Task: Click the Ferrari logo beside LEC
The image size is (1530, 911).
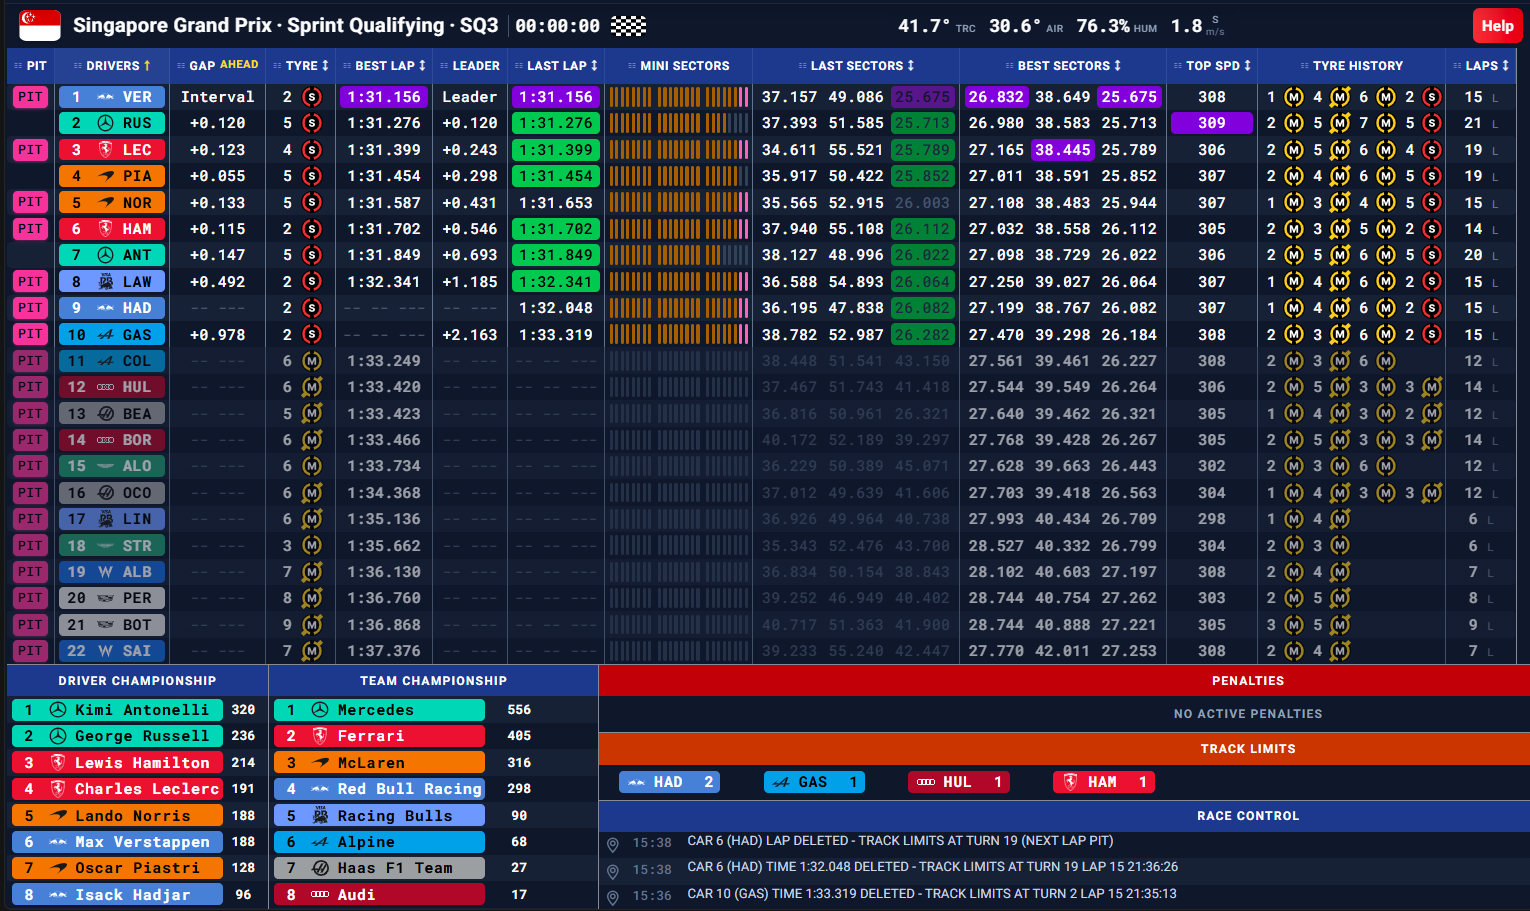Action: click(x=105, y=150)
